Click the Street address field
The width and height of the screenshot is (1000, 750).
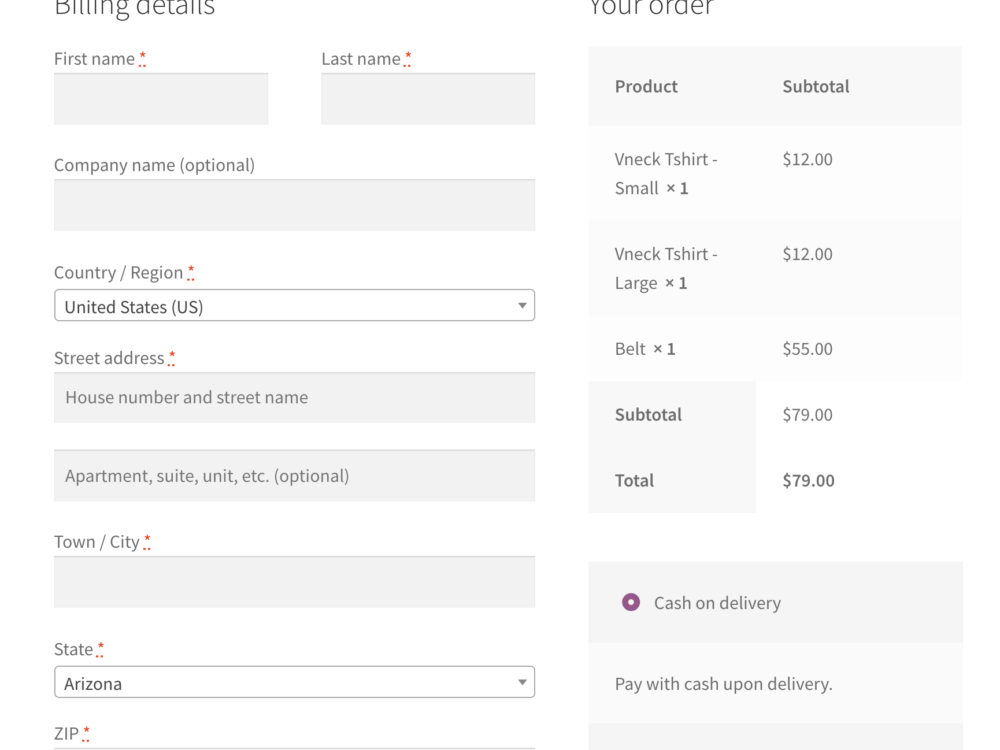294,397
